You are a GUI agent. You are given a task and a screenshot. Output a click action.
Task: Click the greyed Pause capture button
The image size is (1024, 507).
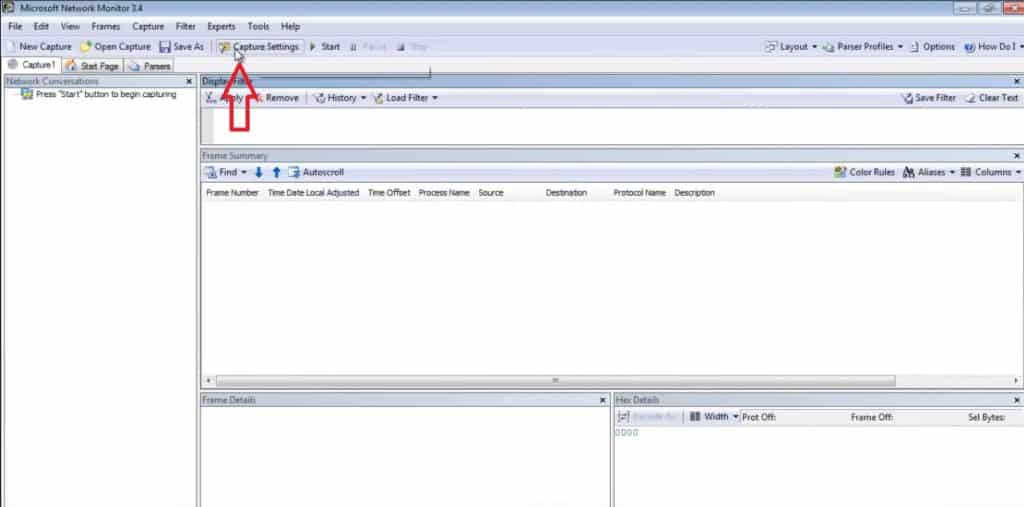pyautogui.click(x=368, y=47)
